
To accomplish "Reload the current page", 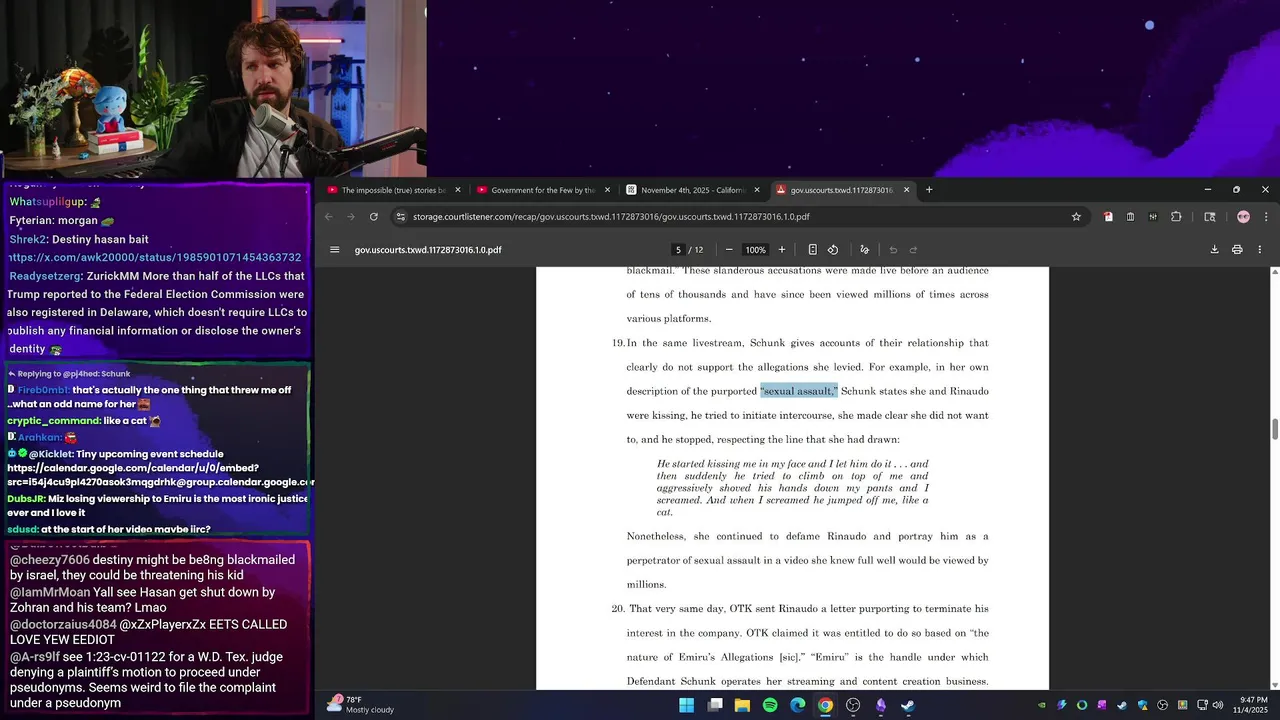I will coord(374,217).
